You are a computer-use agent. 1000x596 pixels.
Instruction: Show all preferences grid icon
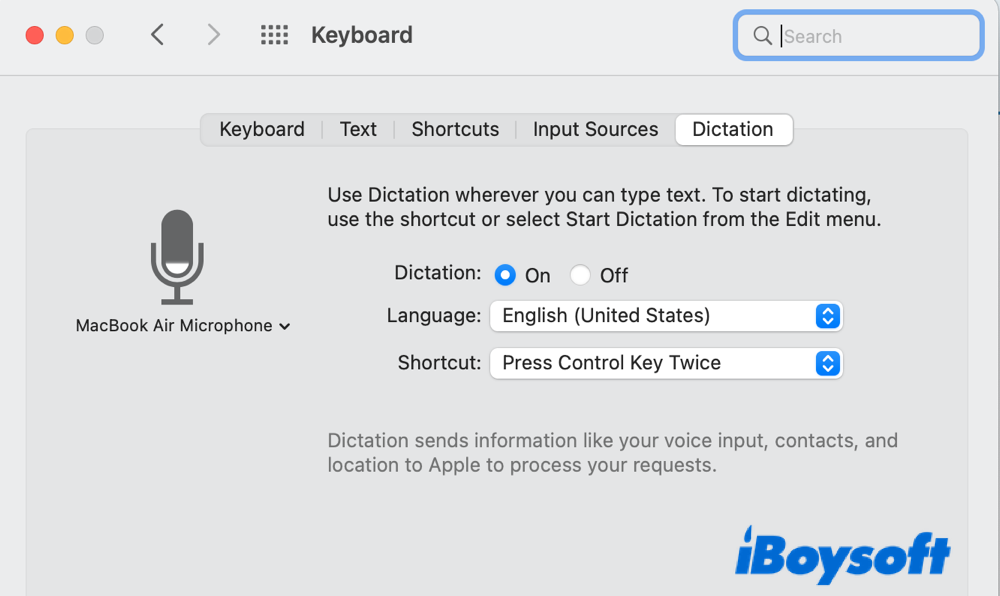tap(274, 35)
